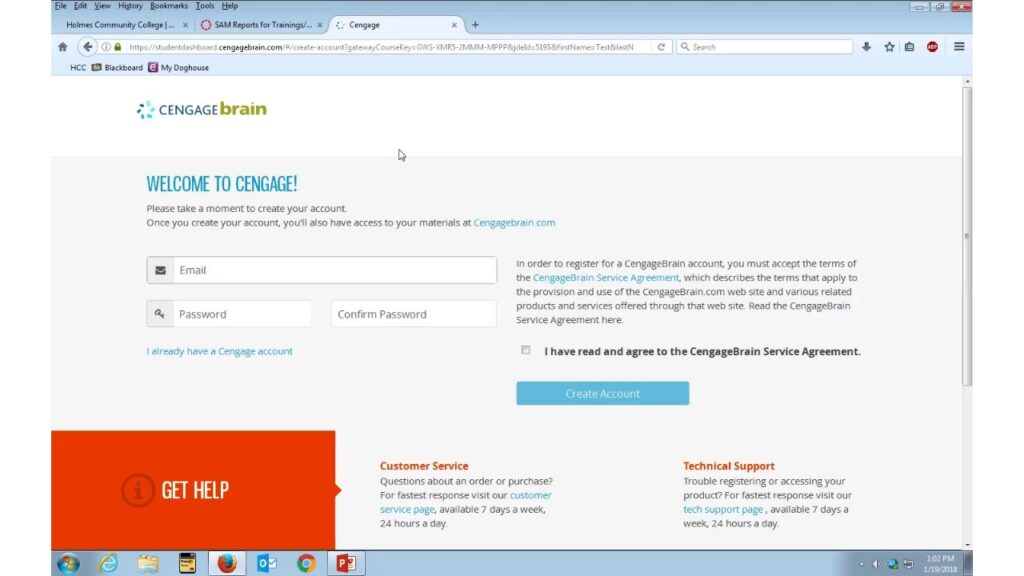
Task: Open the Firefox hamburger menu
Action: (959, 47)
